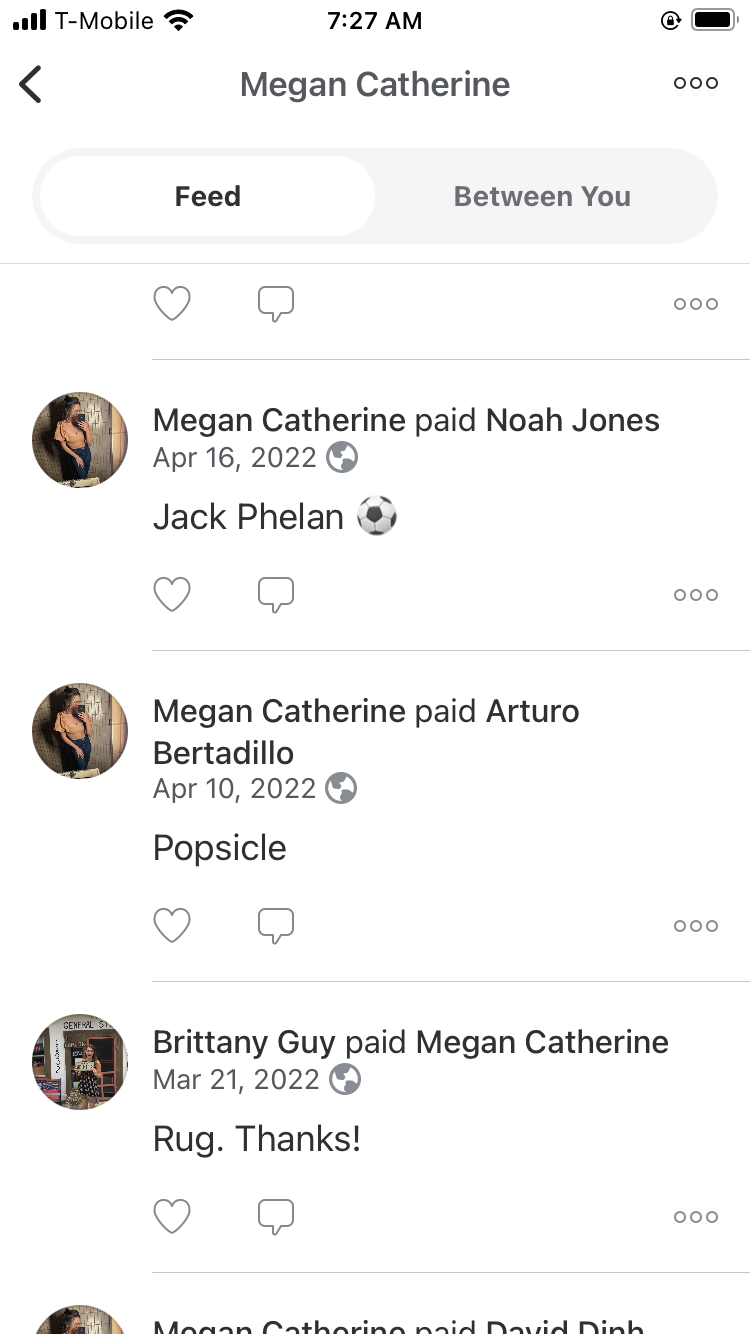Switch to the Between You tab
Image resolution: width=750 pixels, height=1334 pixels.
tap(542, 196)
